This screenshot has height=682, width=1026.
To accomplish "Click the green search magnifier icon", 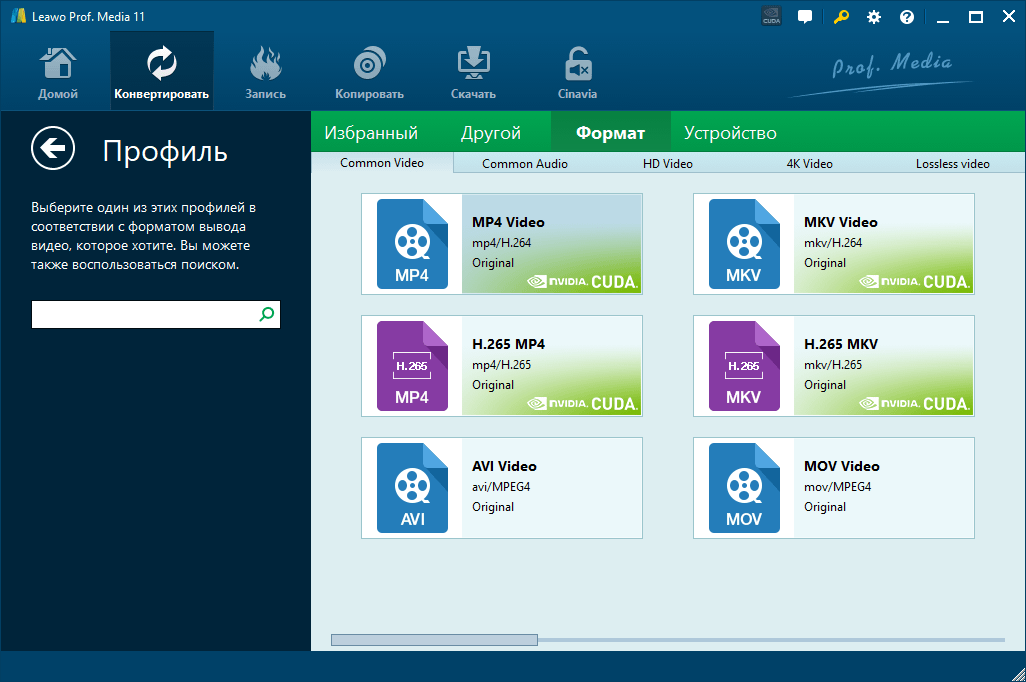I will [x=266, y=314].
